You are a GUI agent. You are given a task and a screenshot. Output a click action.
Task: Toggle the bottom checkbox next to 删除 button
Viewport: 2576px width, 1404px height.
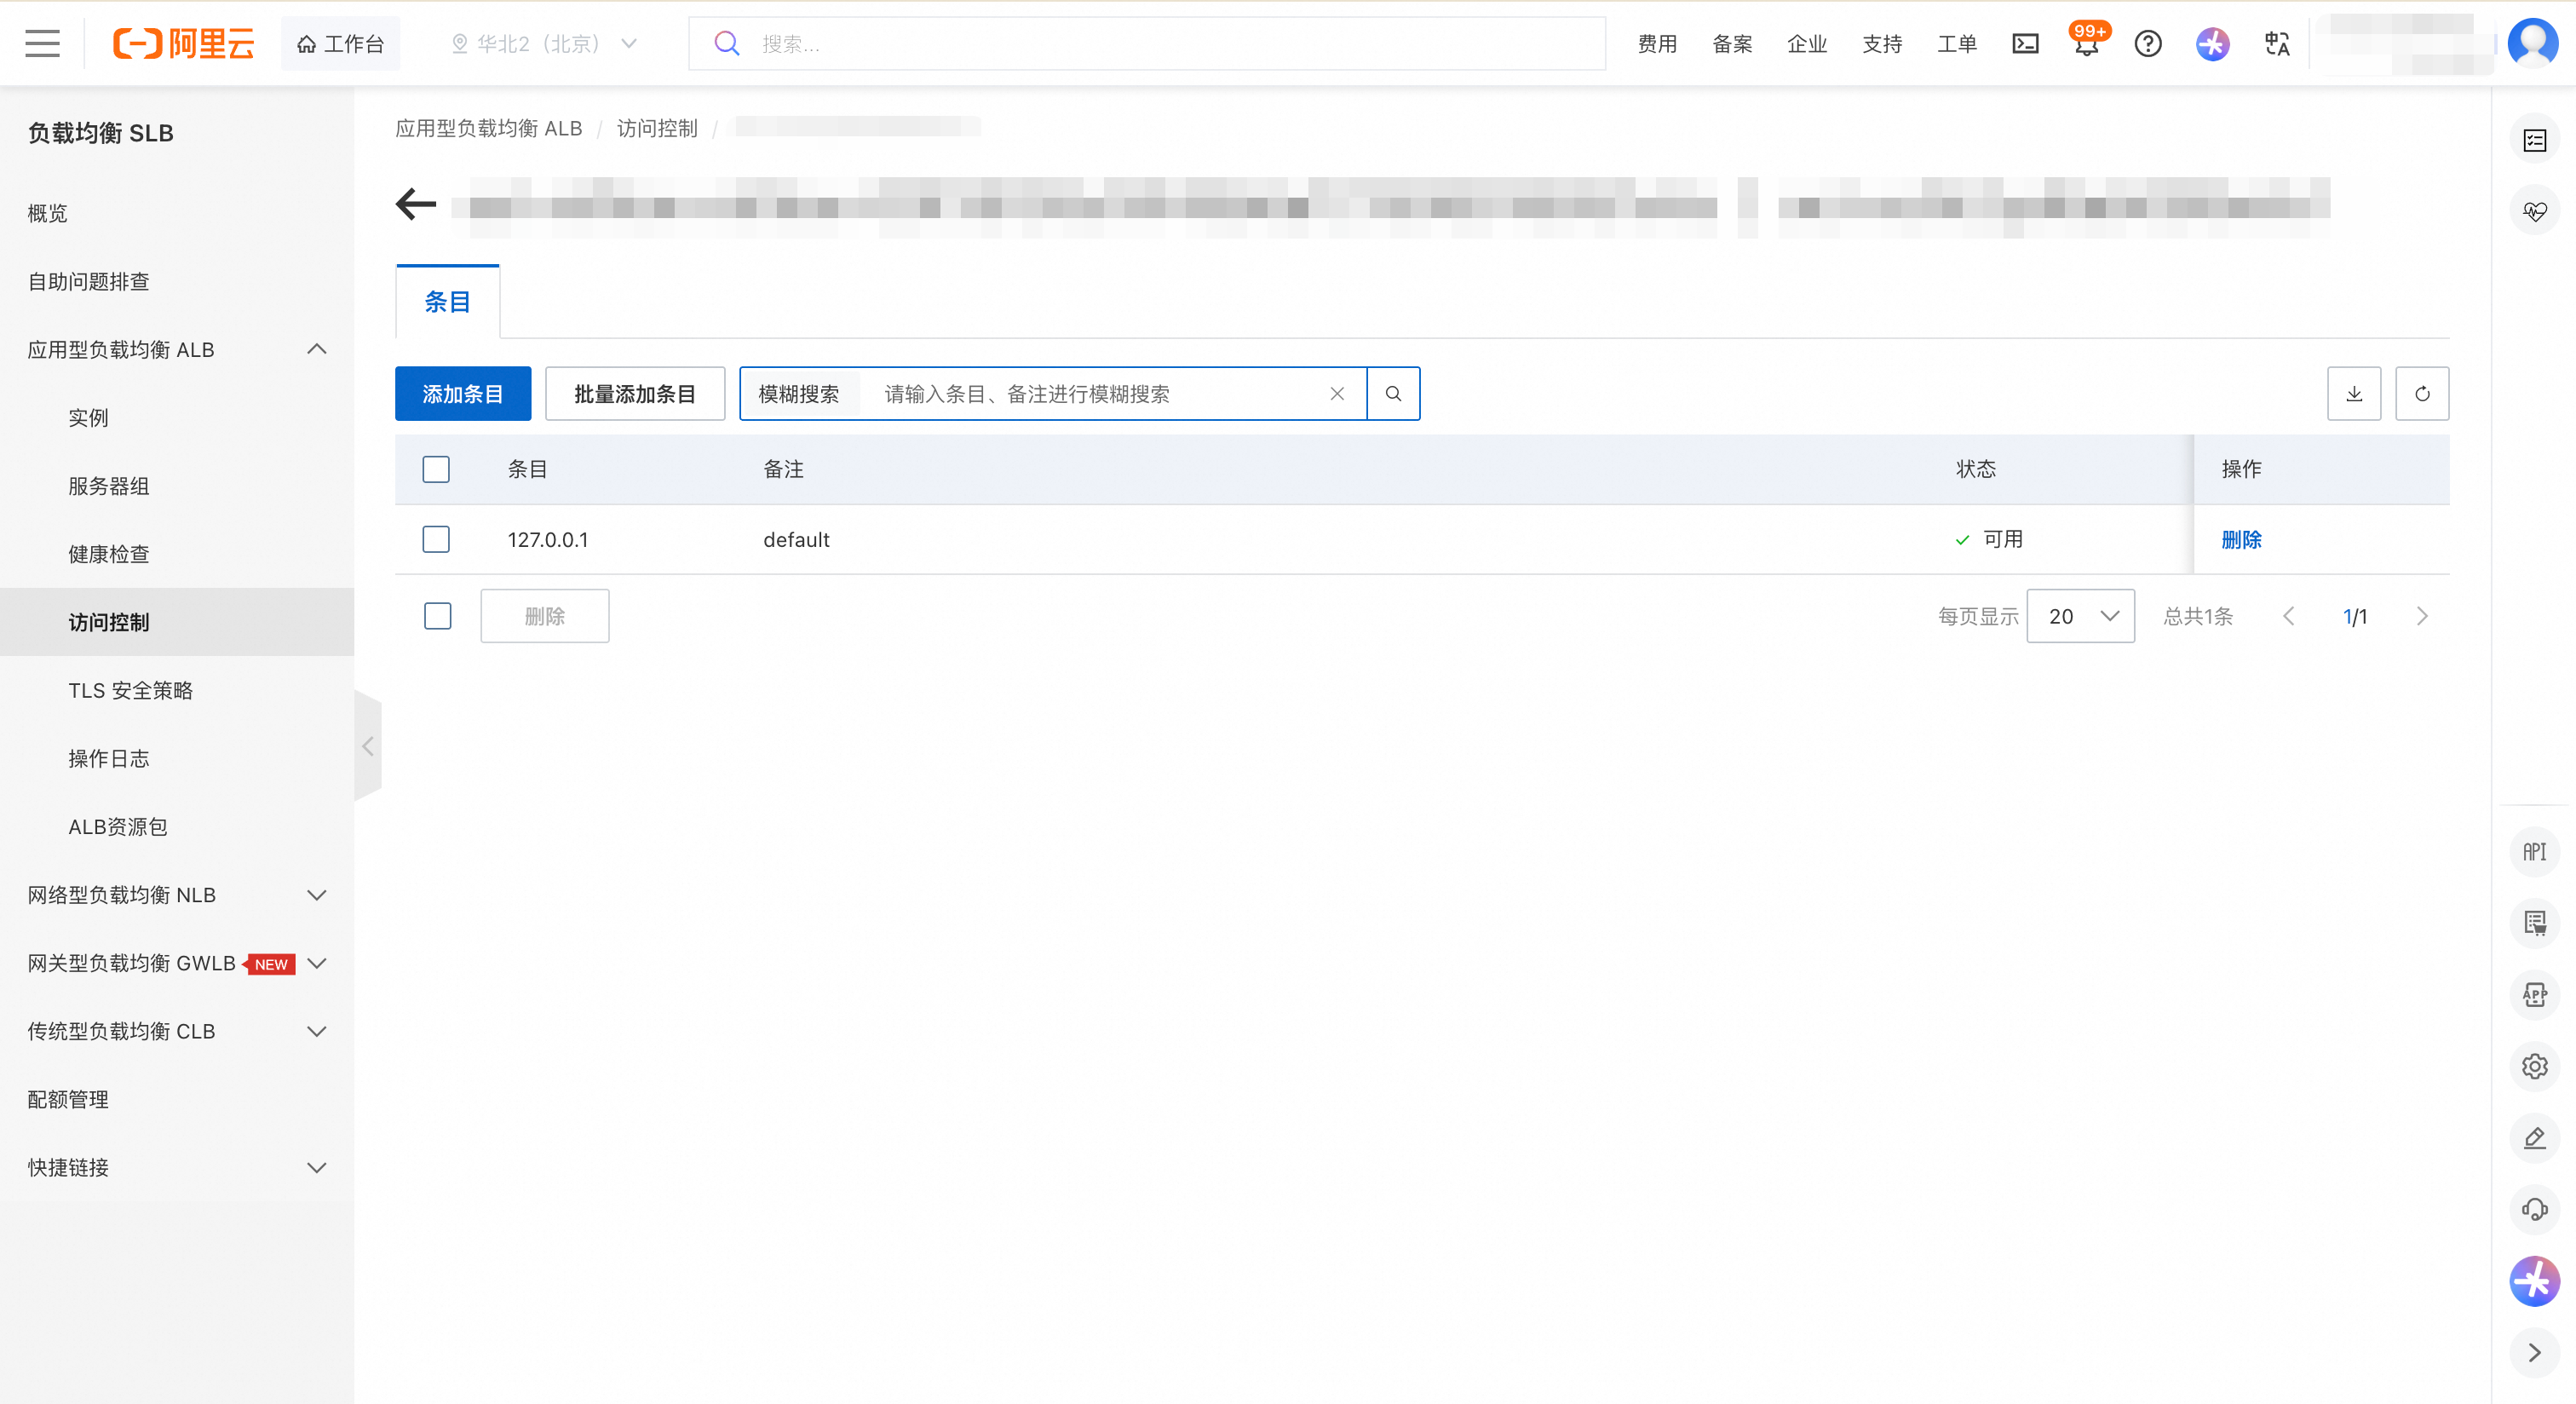pyautogui.click(x=437, y=616)
